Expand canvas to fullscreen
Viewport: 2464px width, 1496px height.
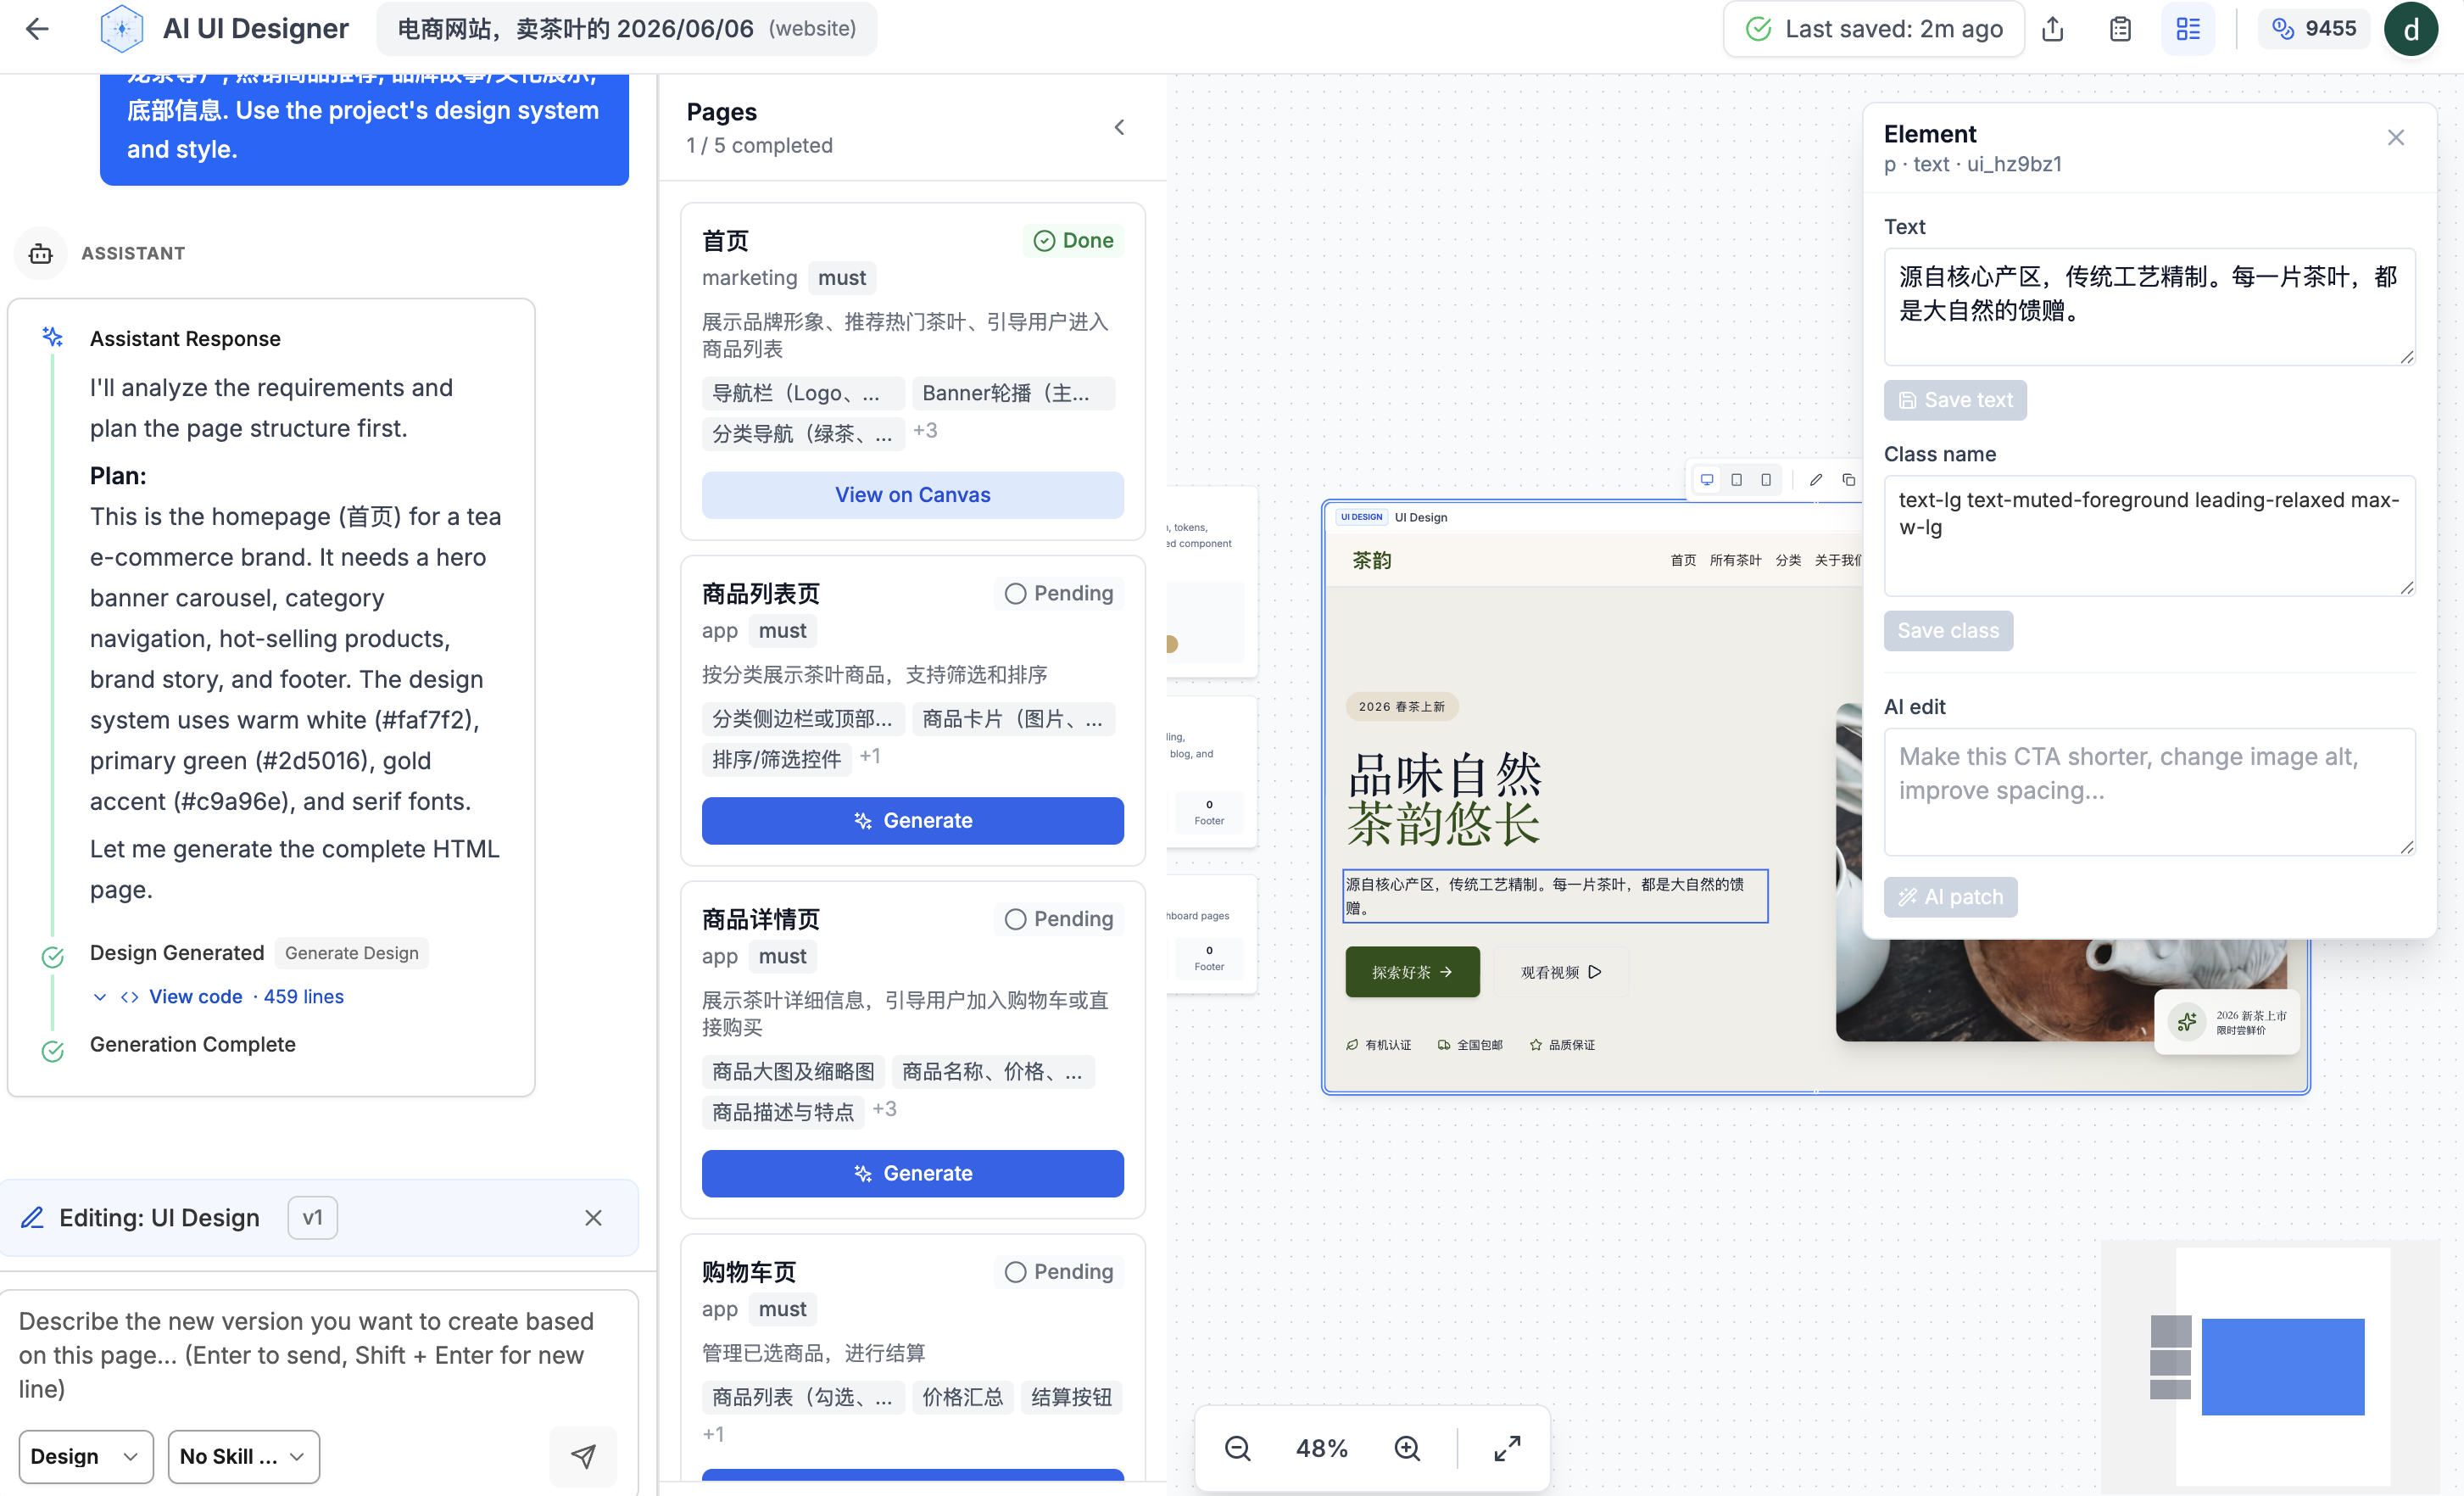coord(1507,1448)
